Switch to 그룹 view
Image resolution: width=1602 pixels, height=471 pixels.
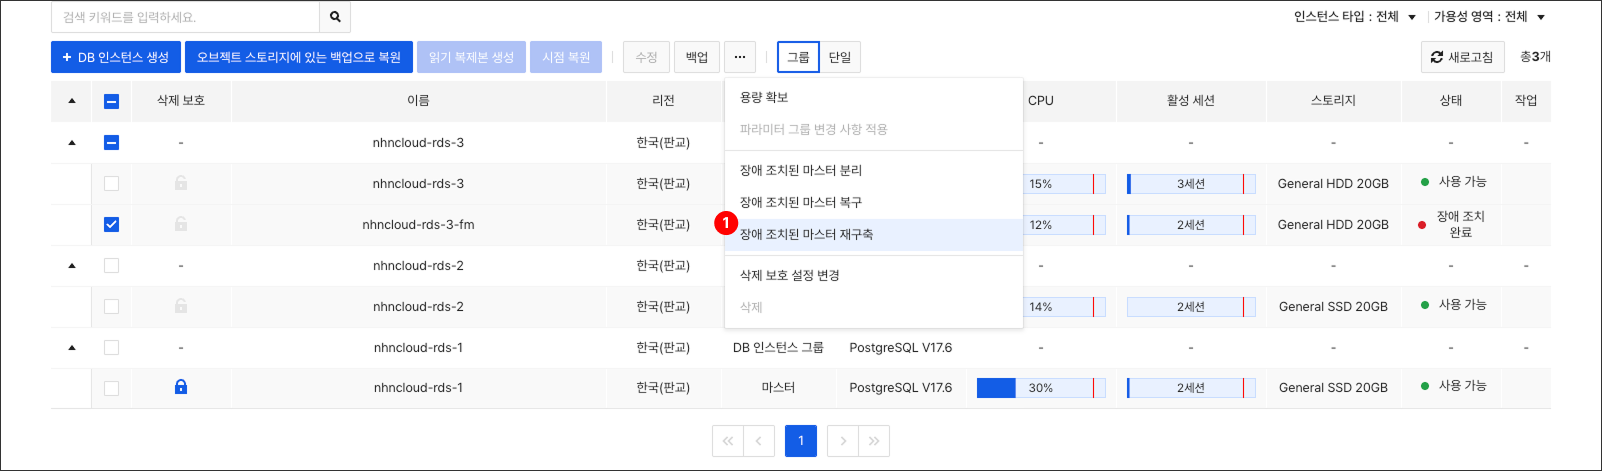[x=798, y=57]
